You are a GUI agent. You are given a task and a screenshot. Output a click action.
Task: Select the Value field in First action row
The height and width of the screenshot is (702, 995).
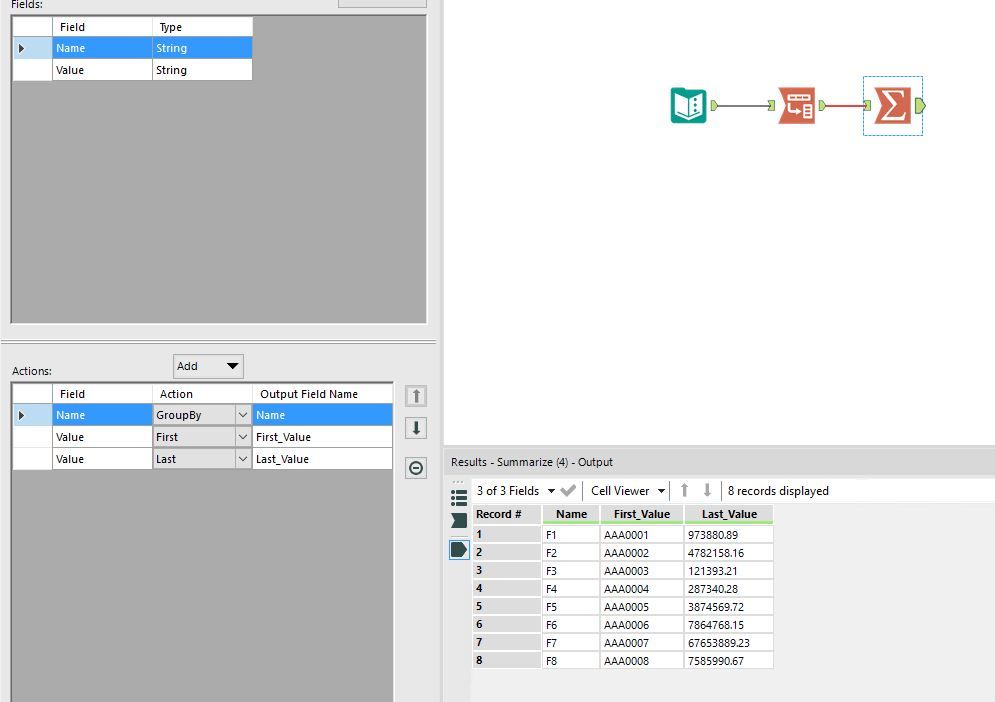pyautogui.click(x=102, y=437)
